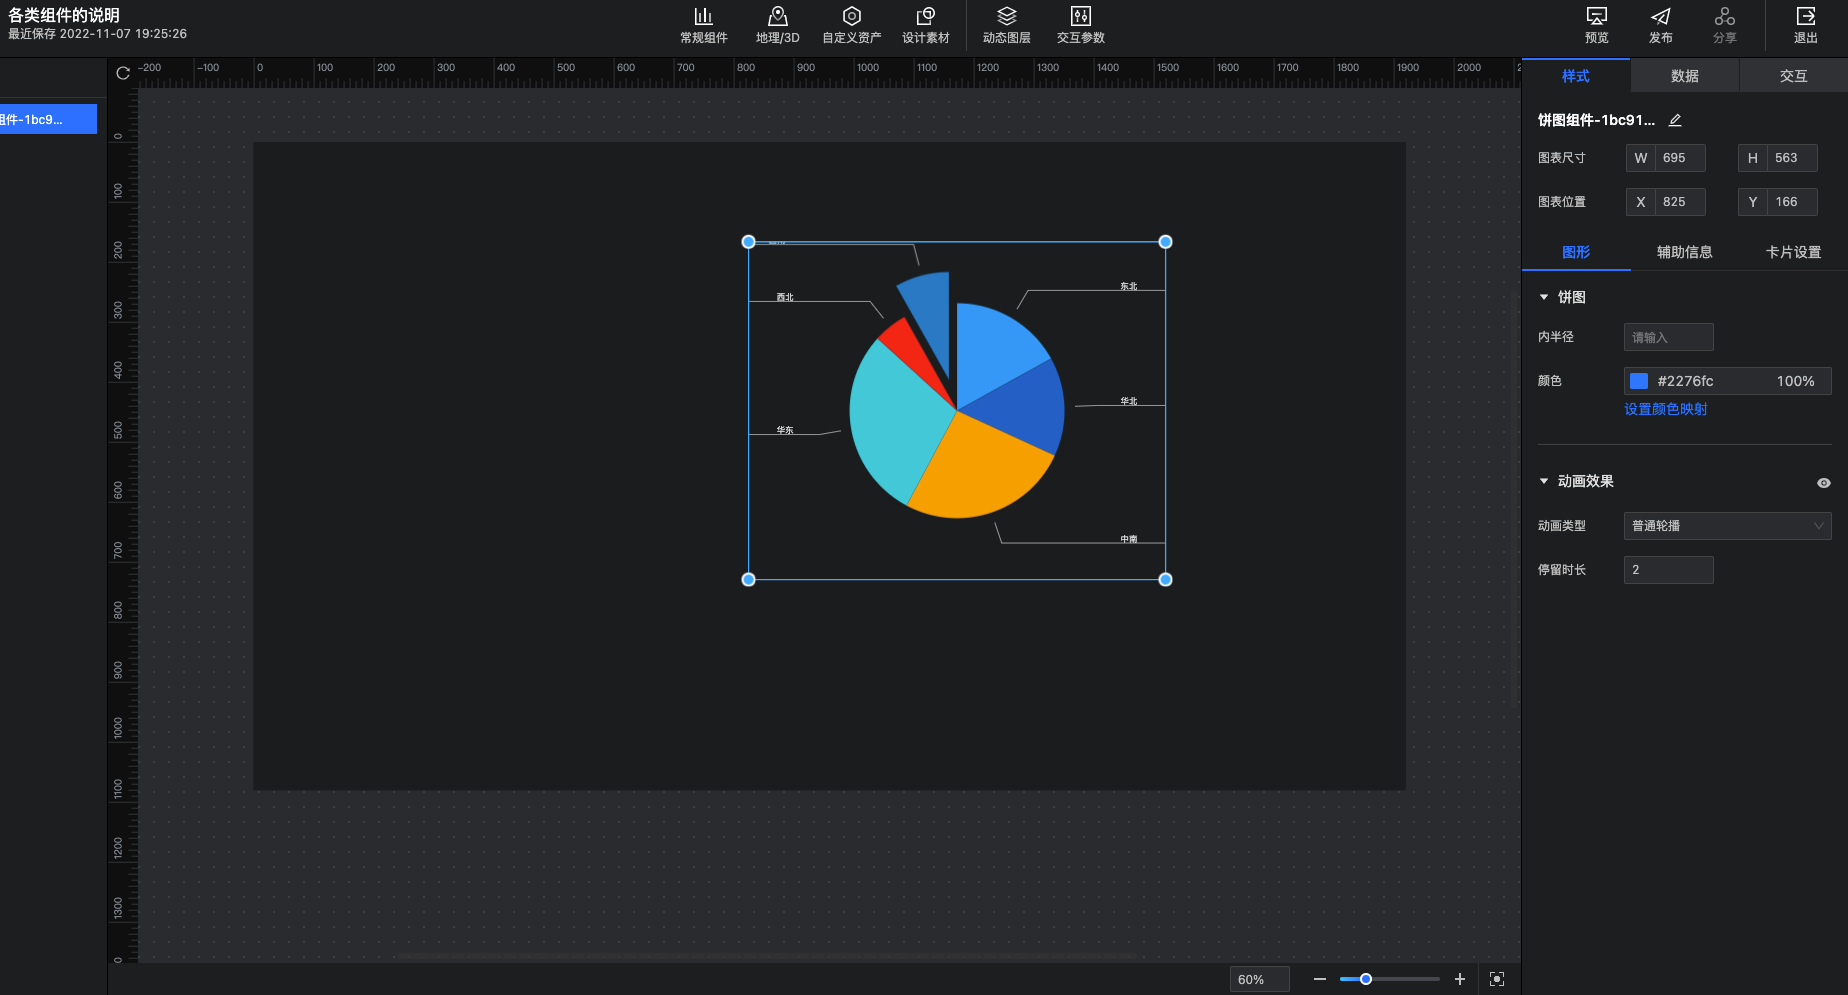This screenshot has width=1848, height=995.
Task: Click the zoom out minus icon
Action: click(x=1319, y=979)
